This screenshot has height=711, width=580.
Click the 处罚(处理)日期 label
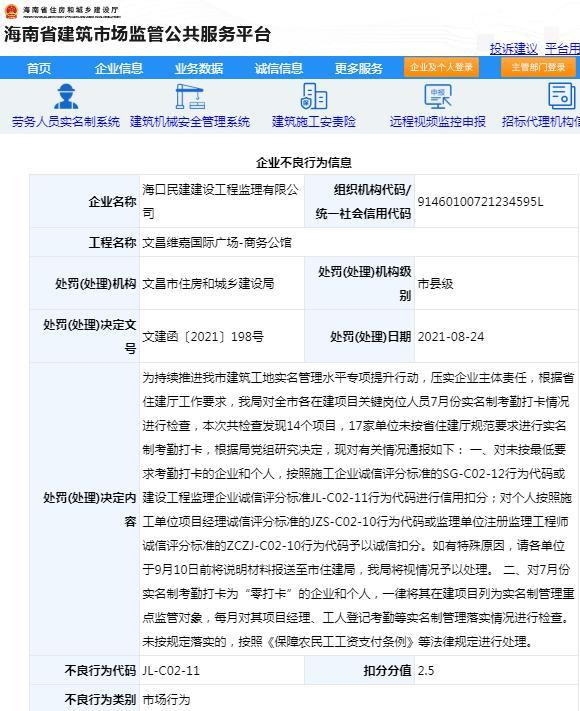370,336
